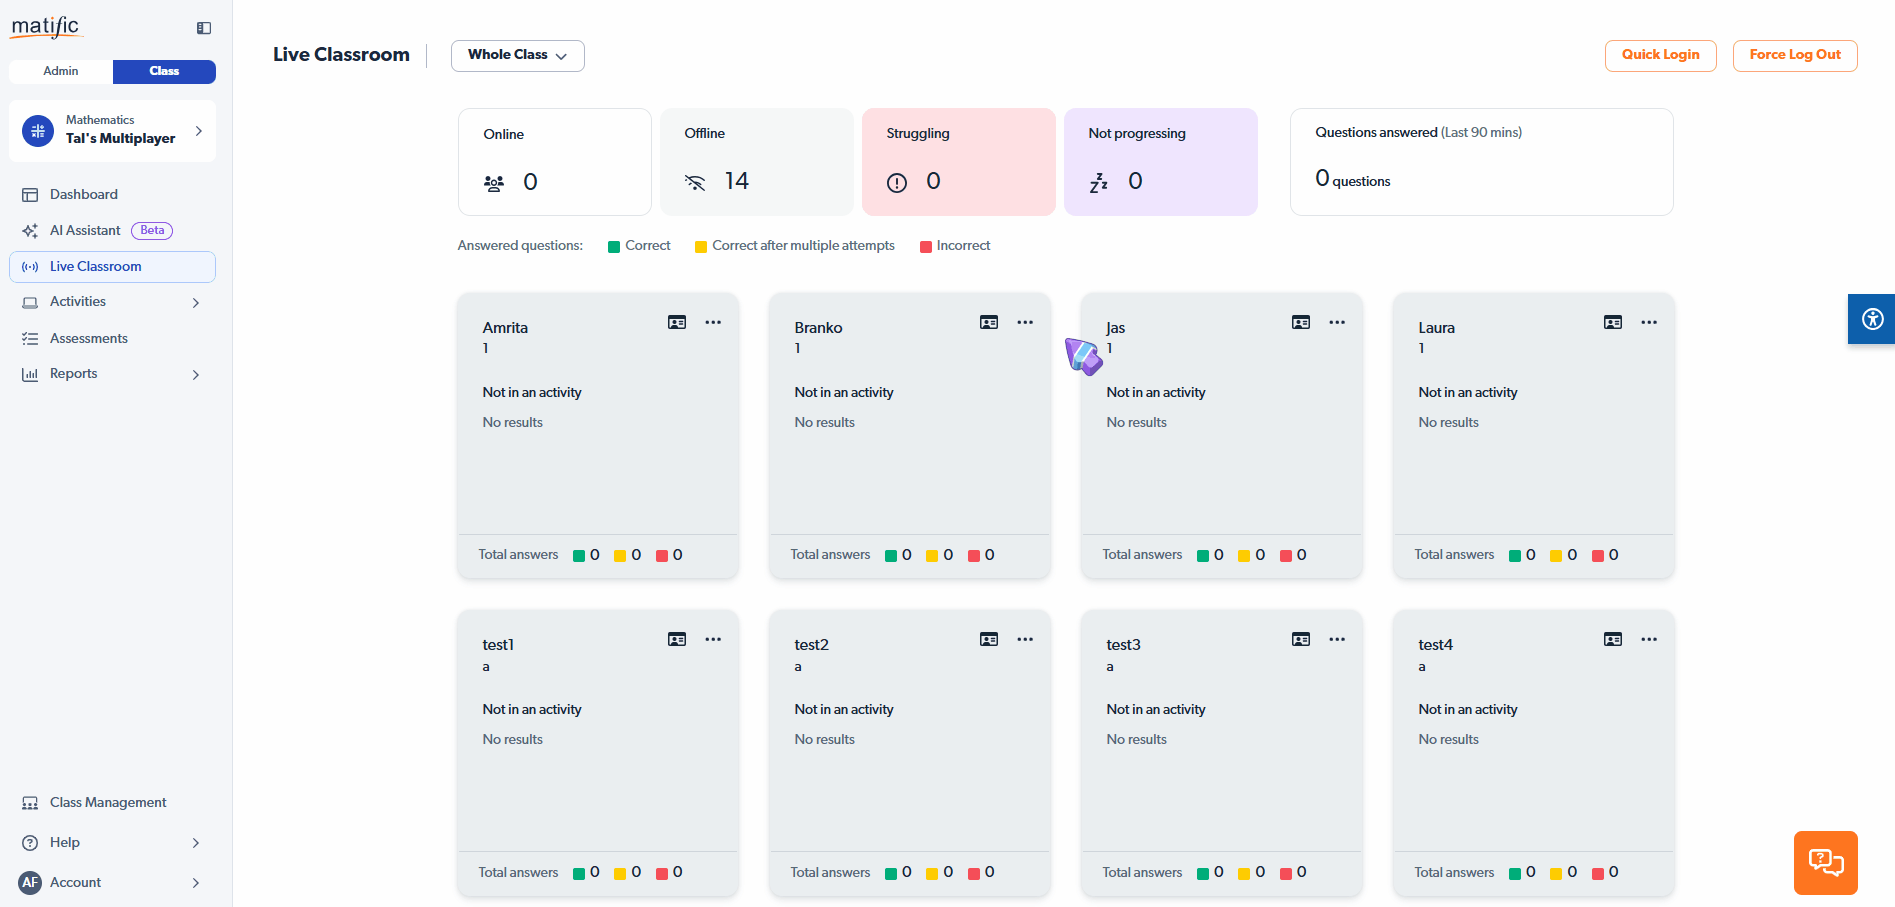Viewport: 1895px width, 907px height.
Task: Switch to Admin view
Action: tap(61, 71)
